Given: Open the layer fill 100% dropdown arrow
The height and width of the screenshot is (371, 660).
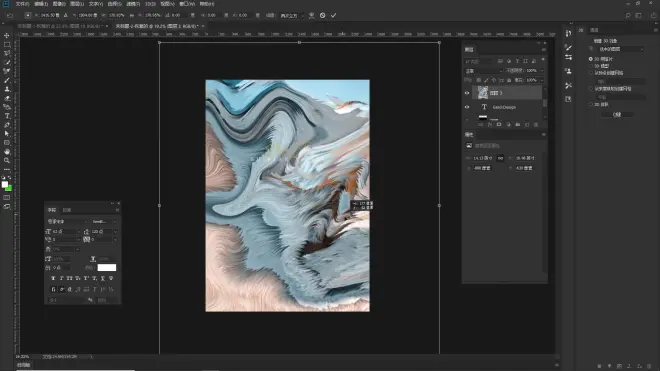Looking at the screenshot, I should 542,80.
